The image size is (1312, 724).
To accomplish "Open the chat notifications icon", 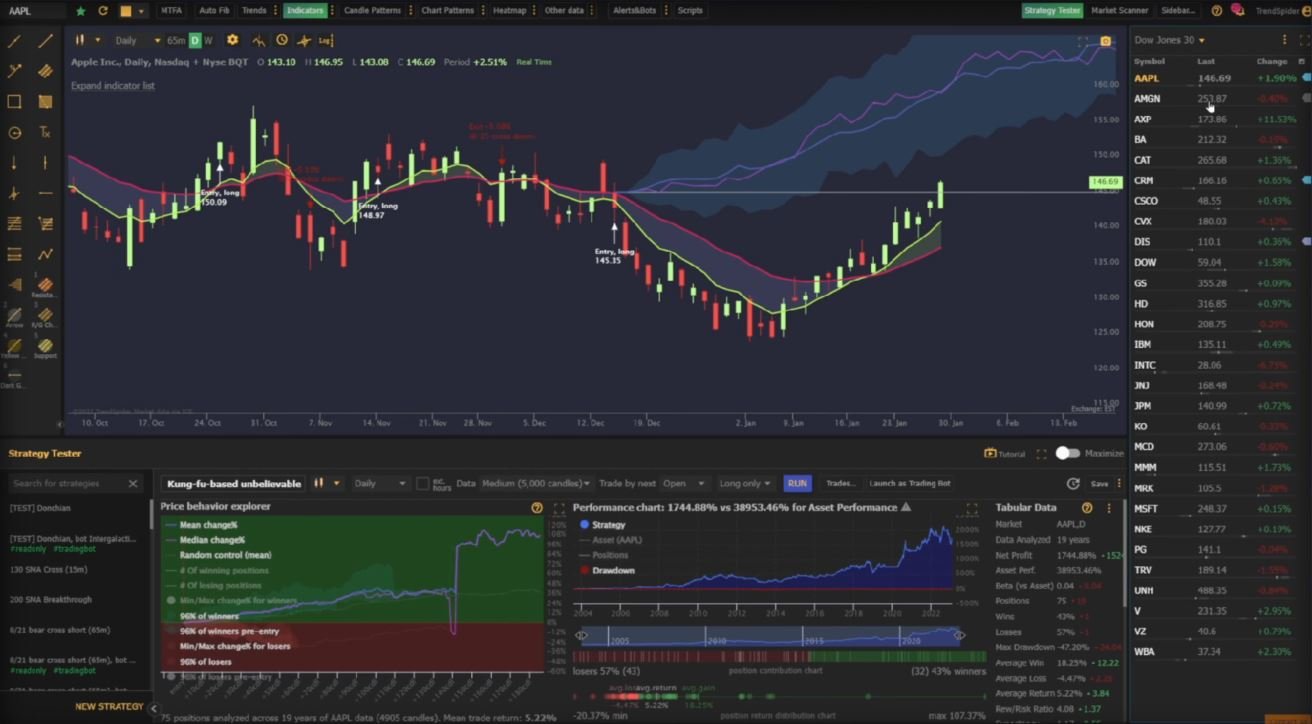I will (1237, 11).
